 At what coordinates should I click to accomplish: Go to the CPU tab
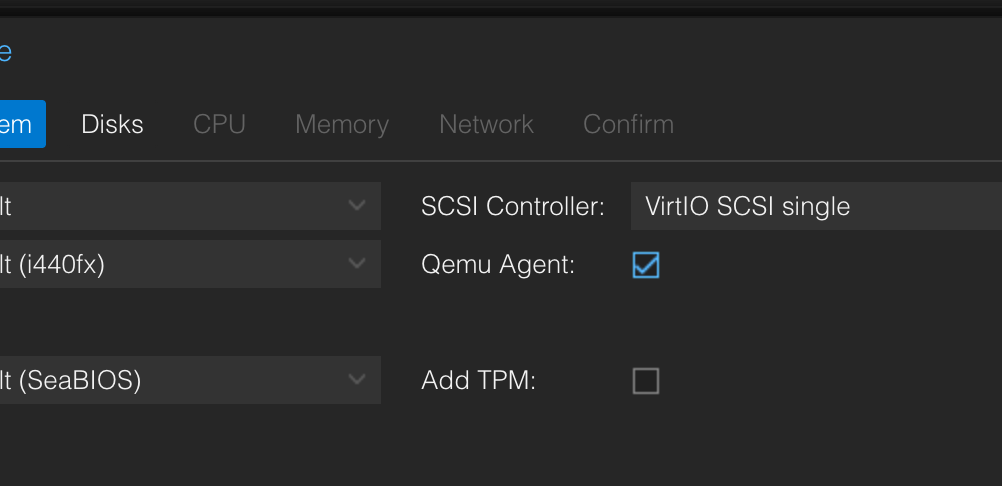point(219,124)
